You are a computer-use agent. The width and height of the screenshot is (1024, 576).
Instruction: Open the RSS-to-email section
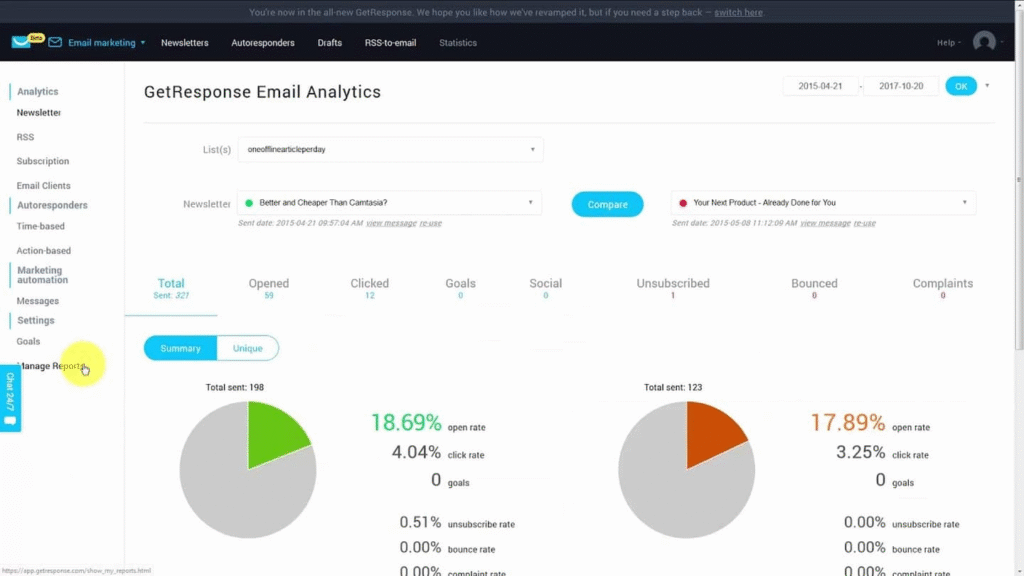click(390, 43)
